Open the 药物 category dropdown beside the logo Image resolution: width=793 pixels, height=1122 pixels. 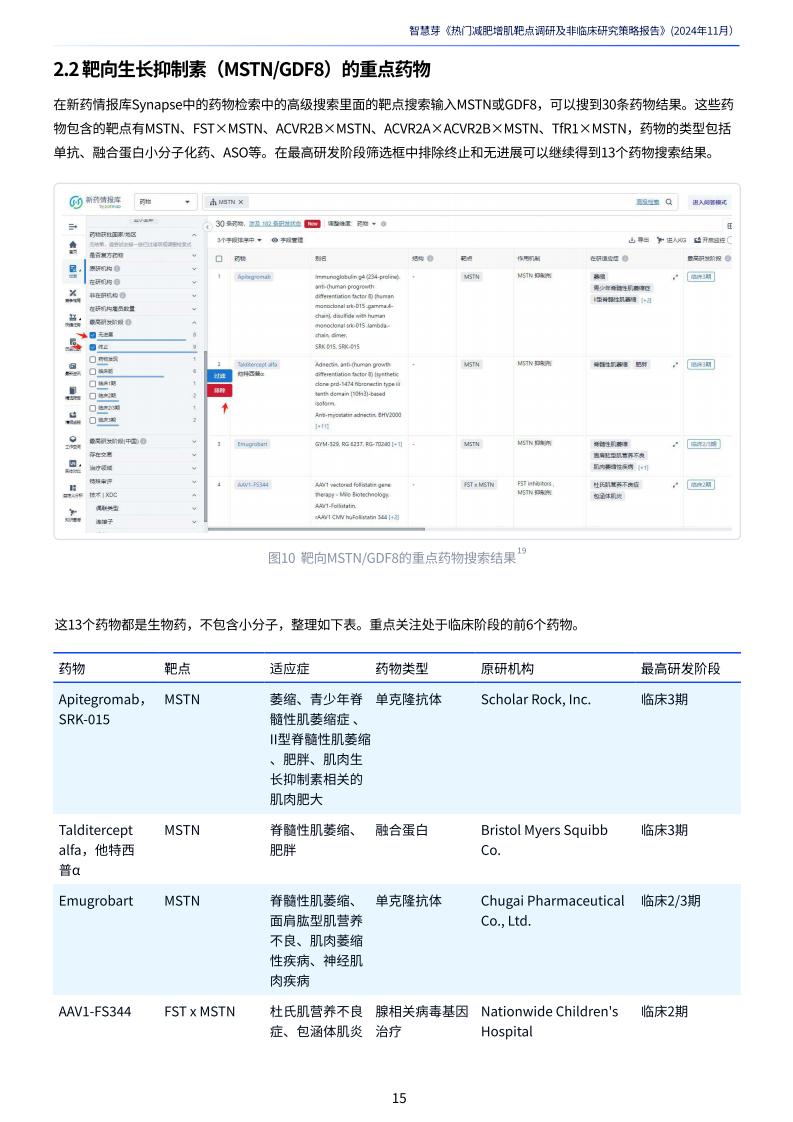click(x=165, y=203)
